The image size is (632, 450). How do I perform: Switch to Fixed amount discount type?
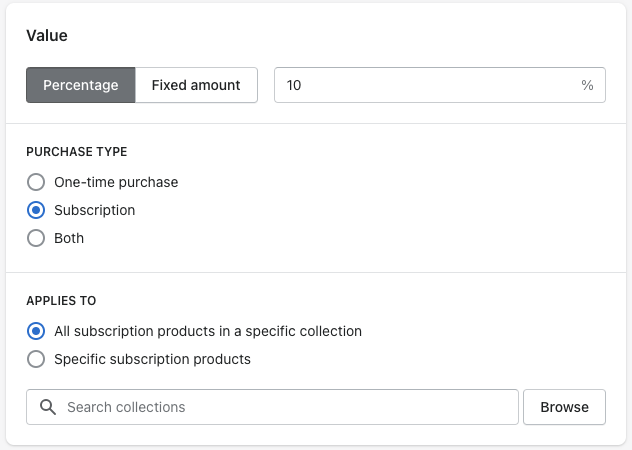[196, 85]
